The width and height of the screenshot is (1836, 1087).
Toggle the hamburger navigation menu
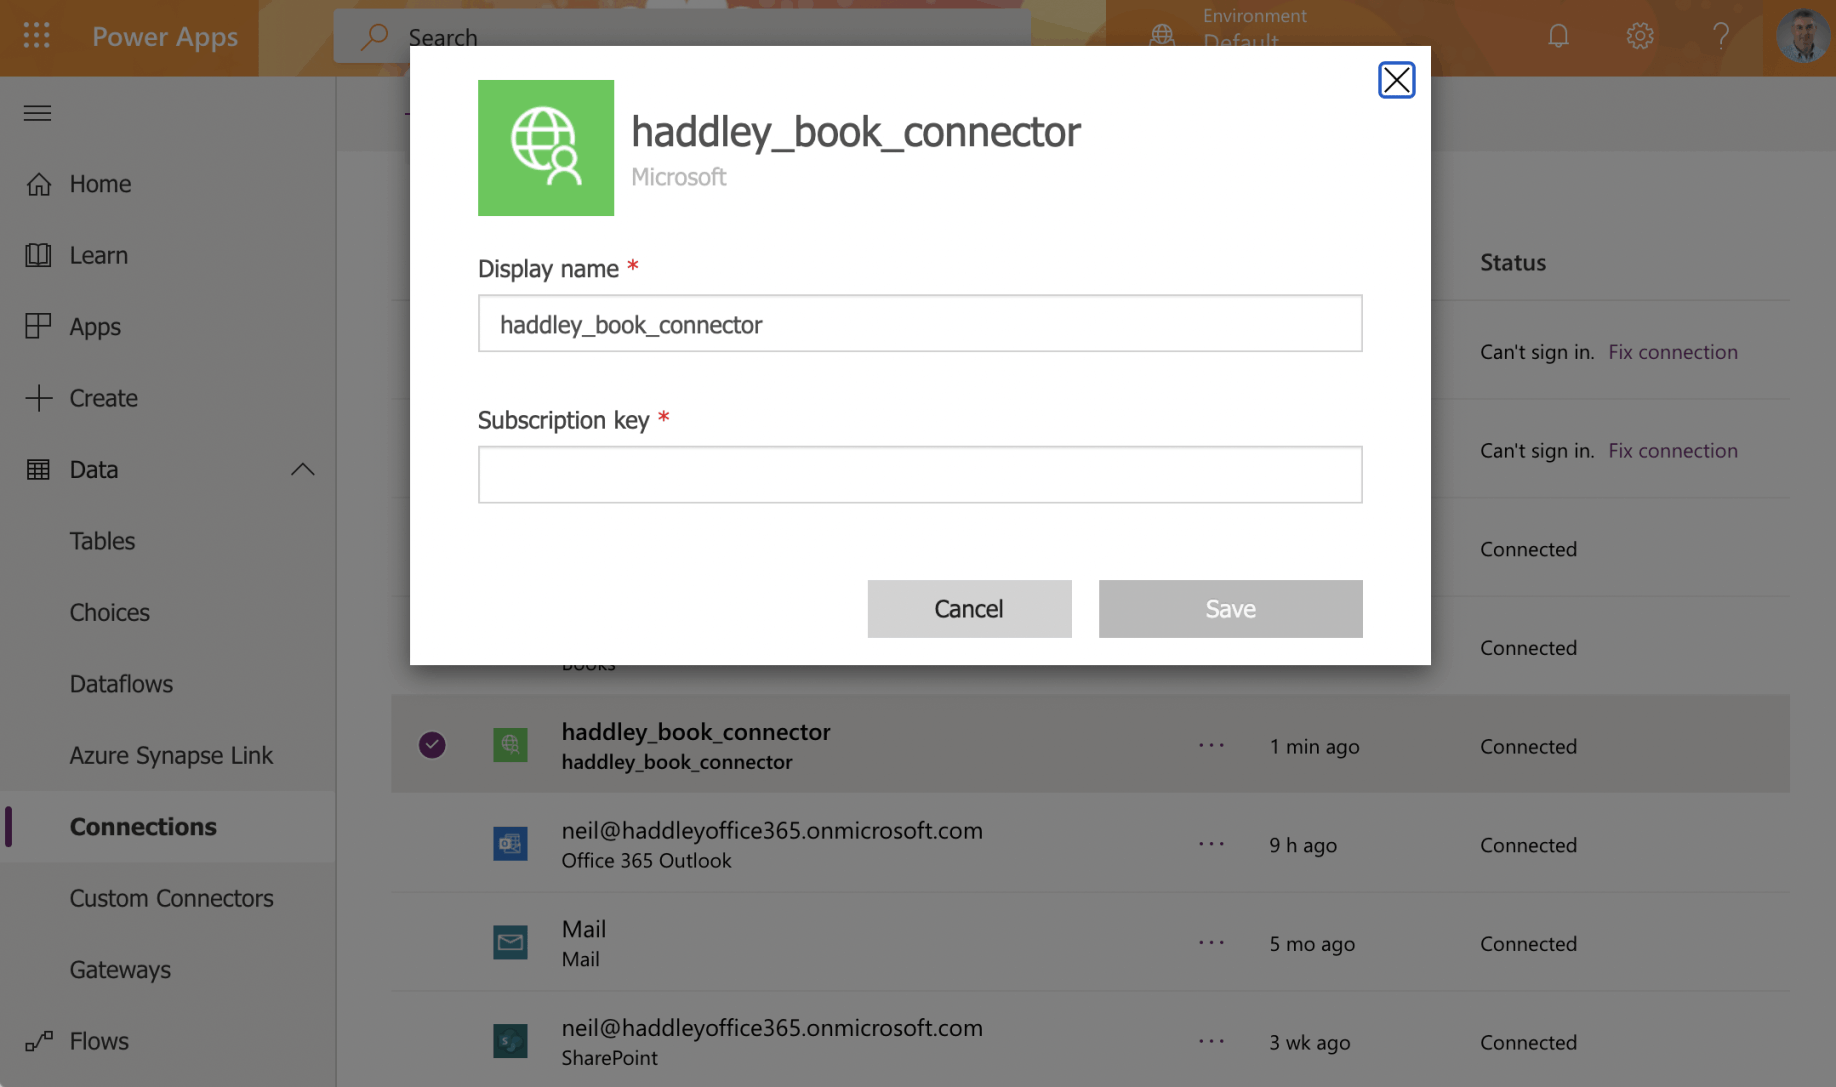(37, 113)
